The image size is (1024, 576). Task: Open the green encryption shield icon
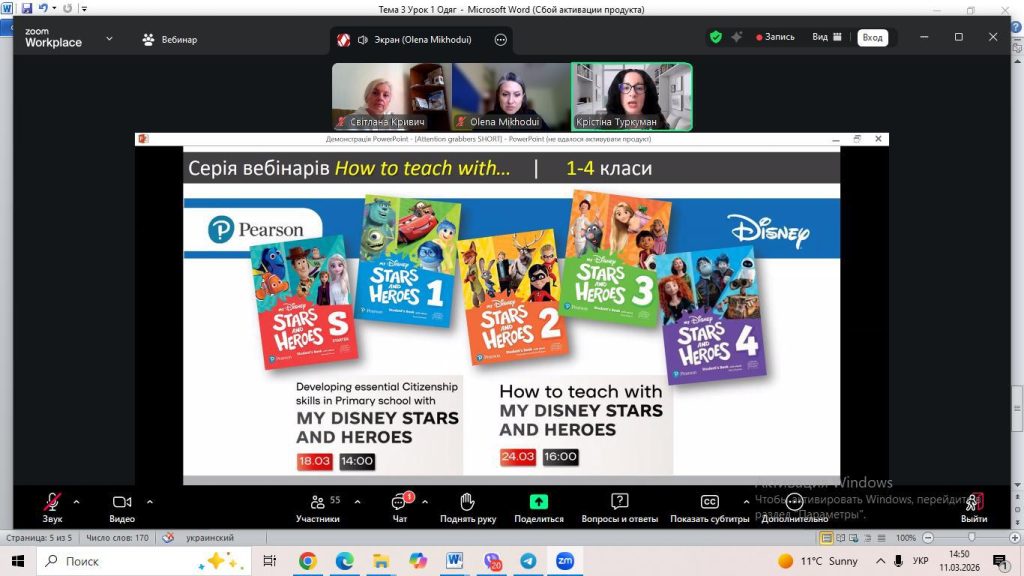(715, 37)
